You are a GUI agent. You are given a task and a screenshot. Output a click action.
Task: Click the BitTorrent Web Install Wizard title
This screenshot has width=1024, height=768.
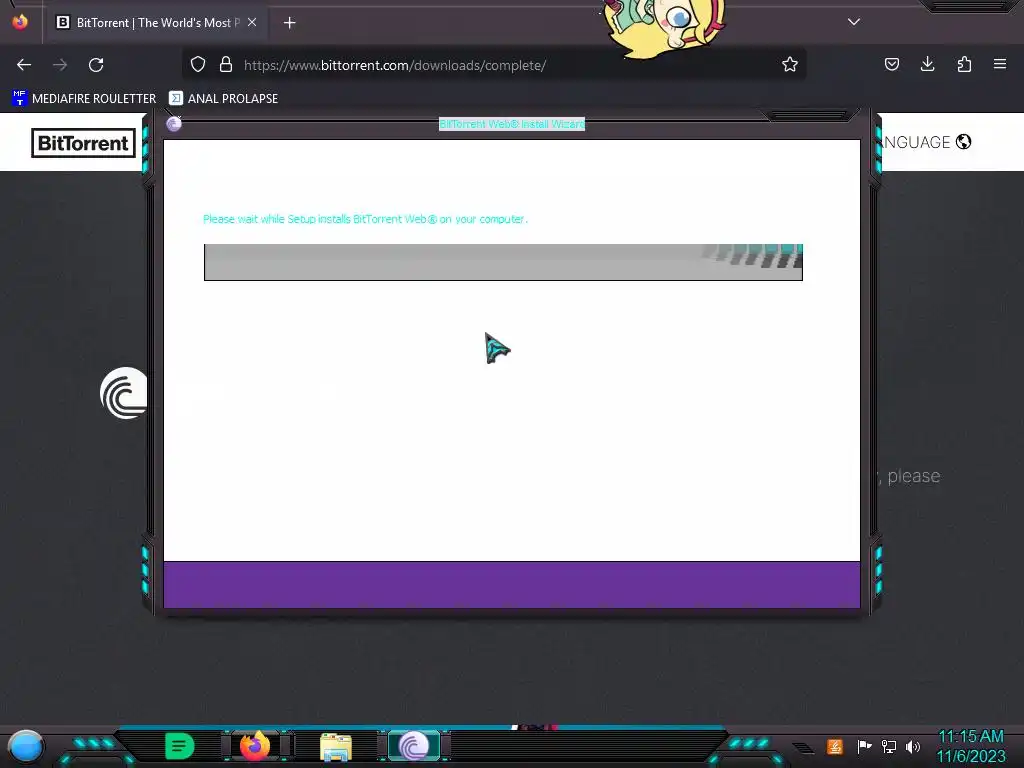[x=512, y=124]
